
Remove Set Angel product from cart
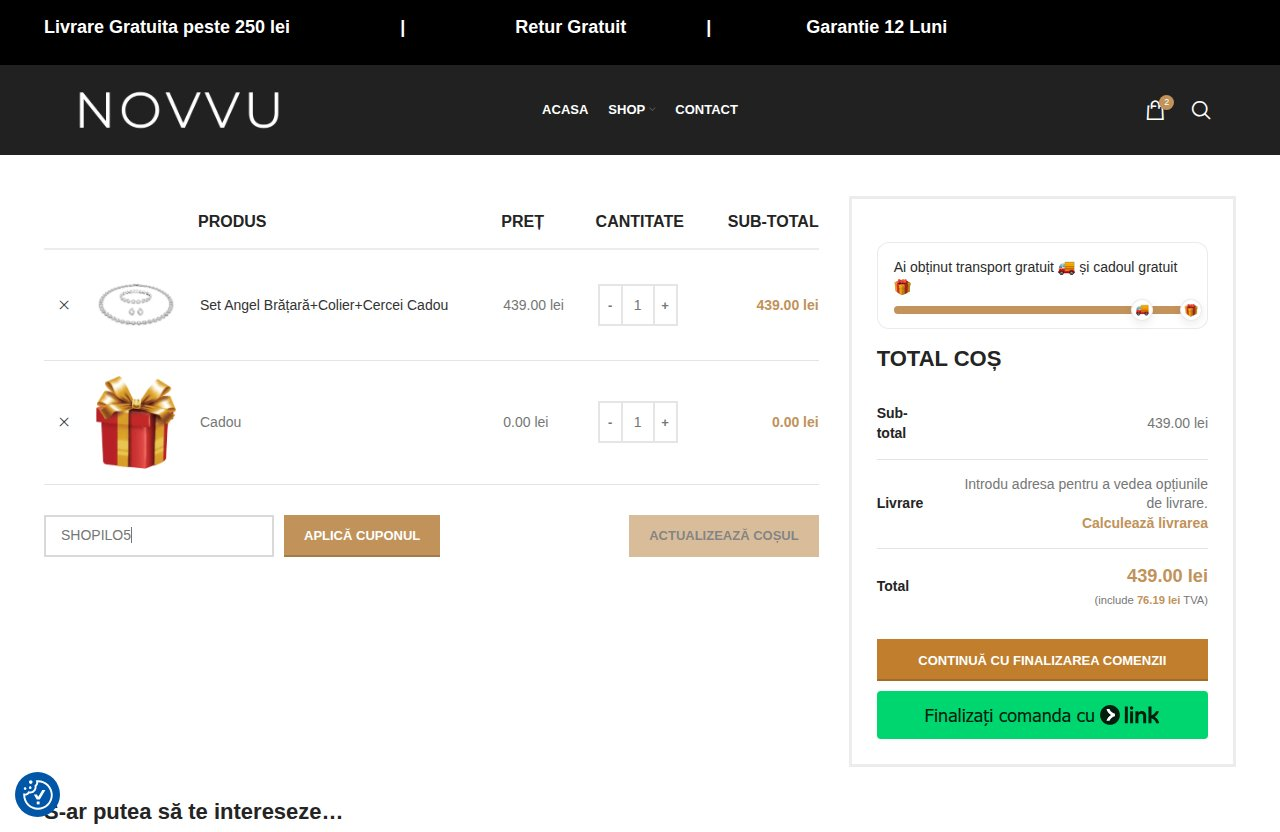tap(64, 305)
